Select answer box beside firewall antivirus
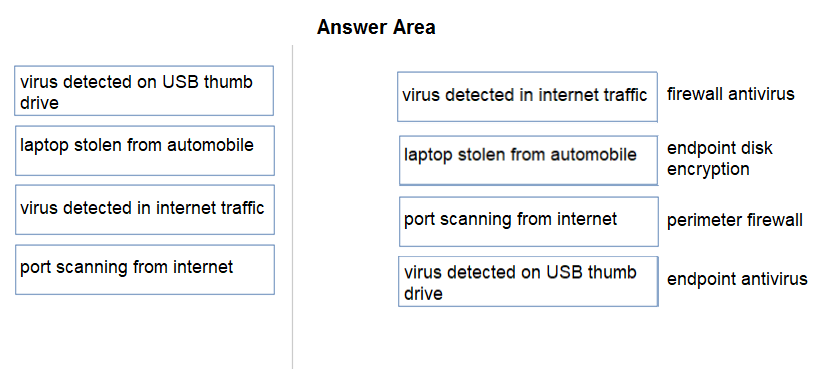The height and width of the screenshot is (391, 836). [x=527, y=97]
